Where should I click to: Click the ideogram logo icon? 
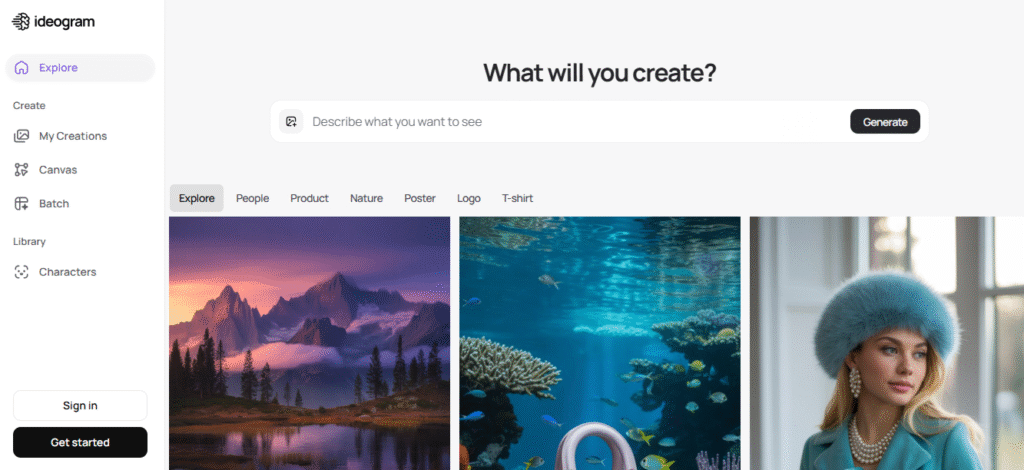click(21, 22)
